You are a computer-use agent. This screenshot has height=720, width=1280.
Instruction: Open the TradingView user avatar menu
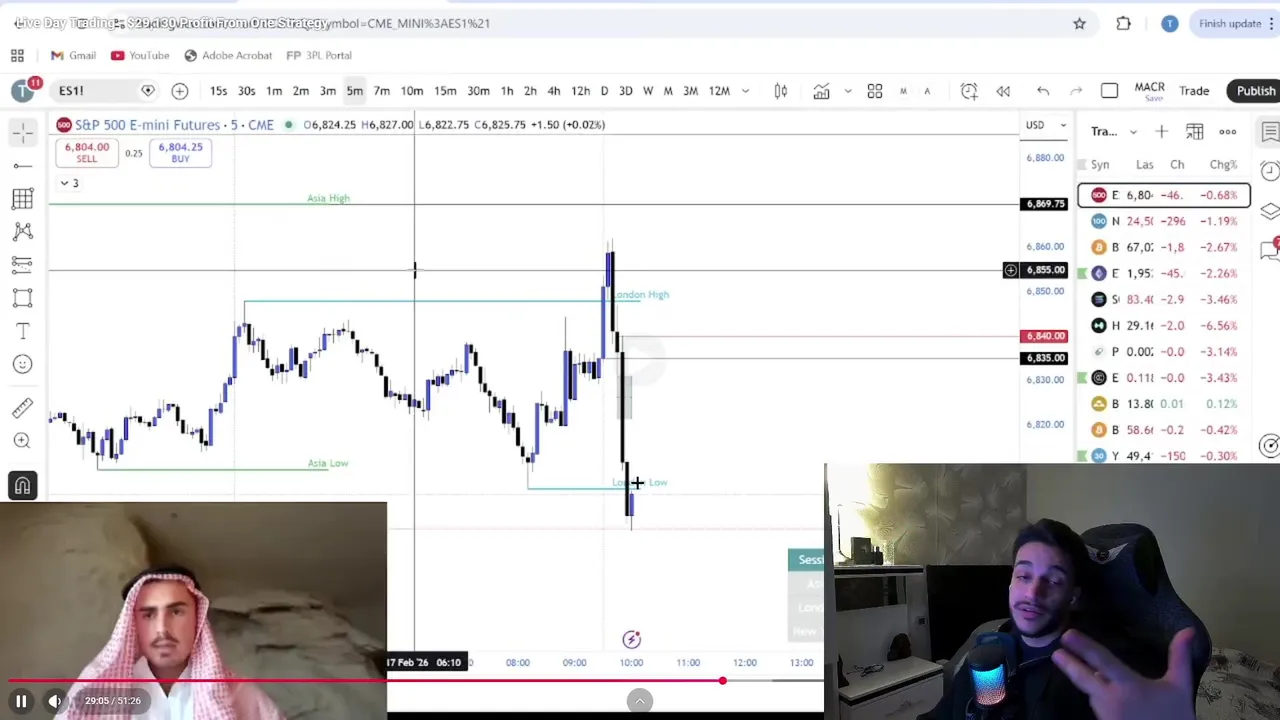[x=23, y=91]
